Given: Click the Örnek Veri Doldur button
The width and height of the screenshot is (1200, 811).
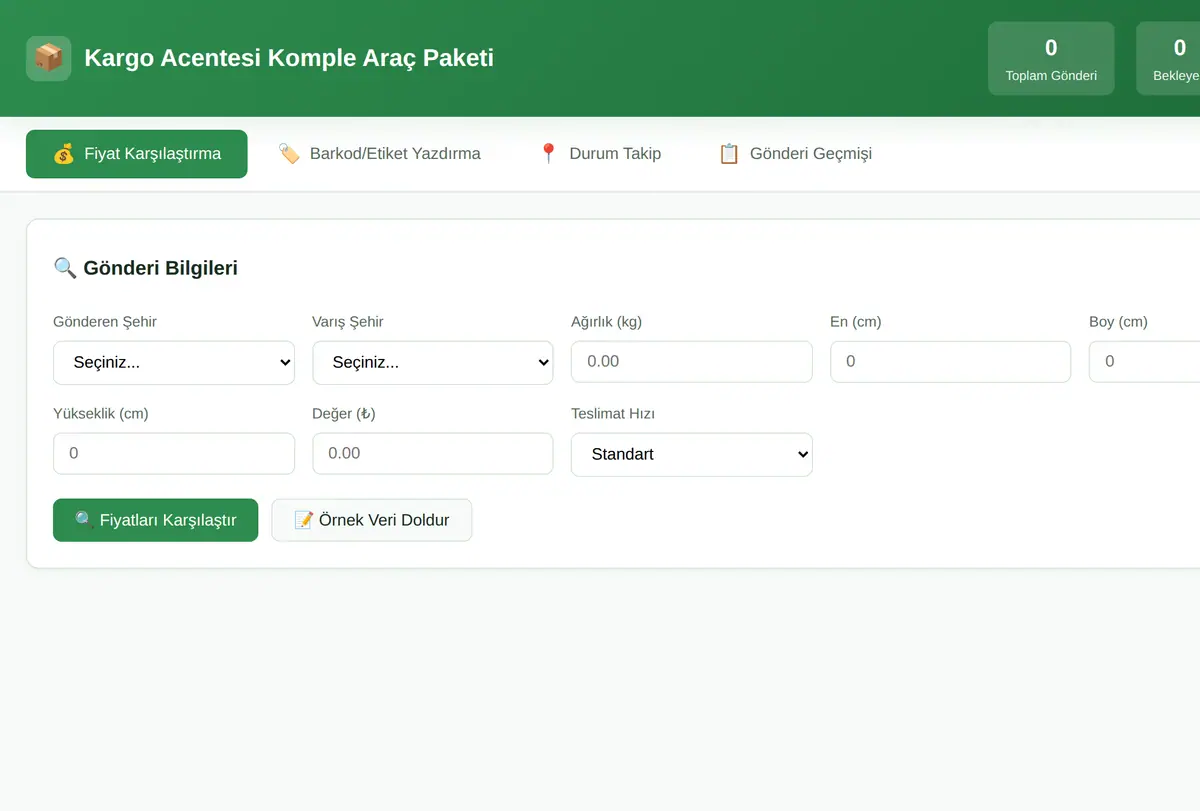Looking at the screenshot, I should click(372, 520).
